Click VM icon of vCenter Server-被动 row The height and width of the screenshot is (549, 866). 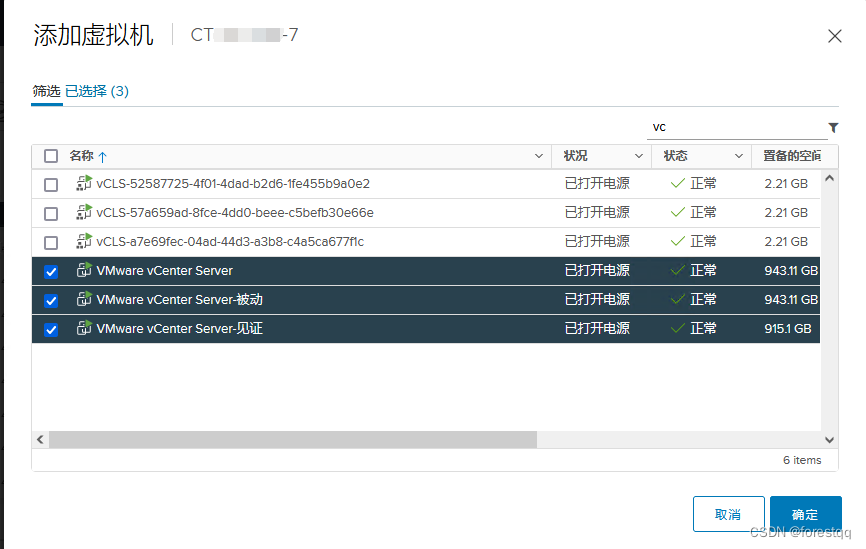84,299
